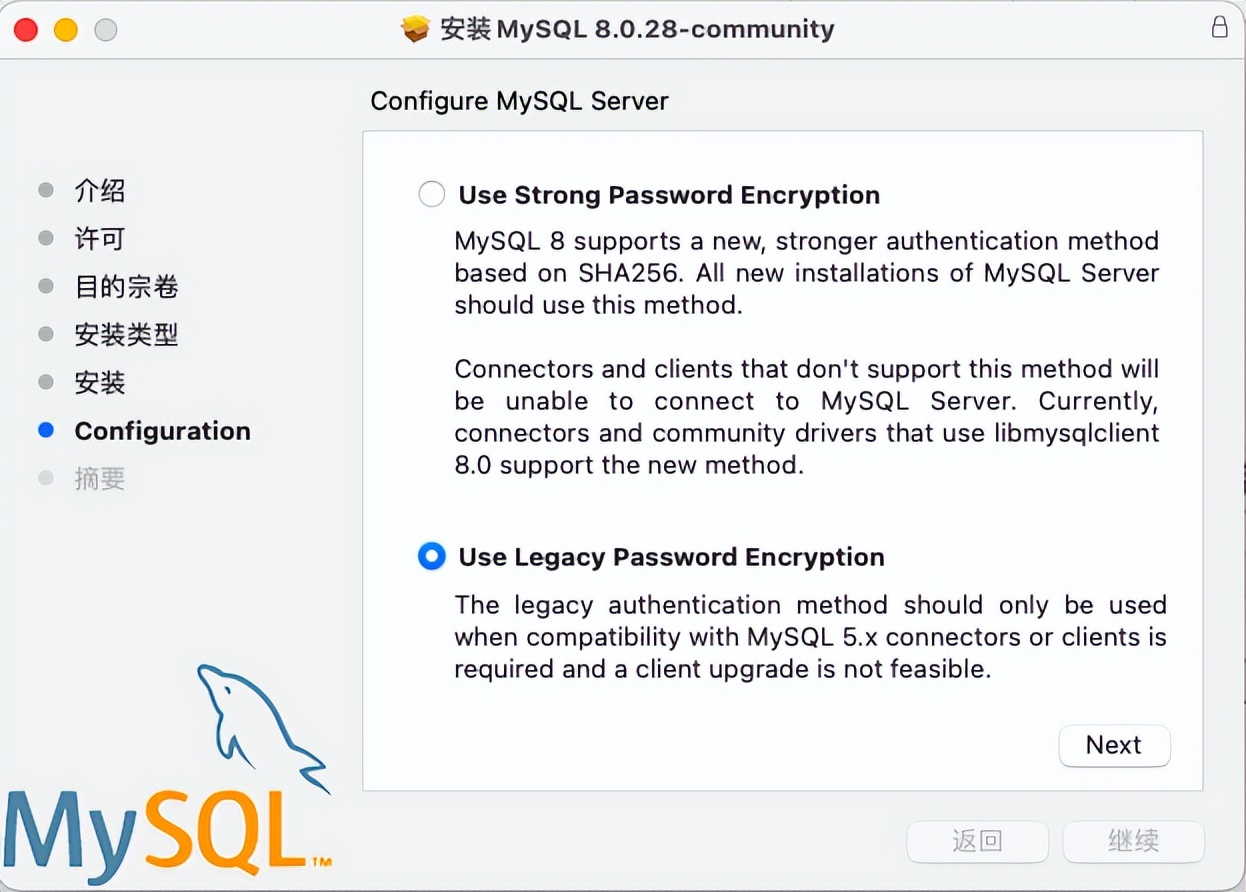Click the 返回 button
The image size is (1246, 892).
coord(977,841)
